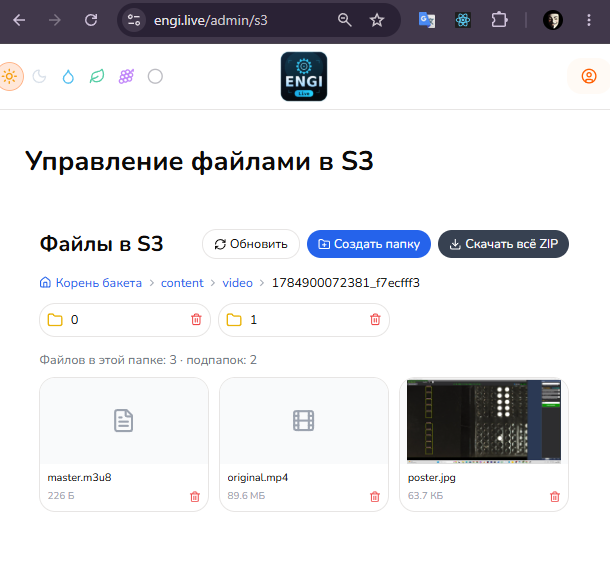This screenshot has width=610, height=572.
Task: Navigate to content breadcrumb
Action: pyautogui.click(x=182, y=282)
